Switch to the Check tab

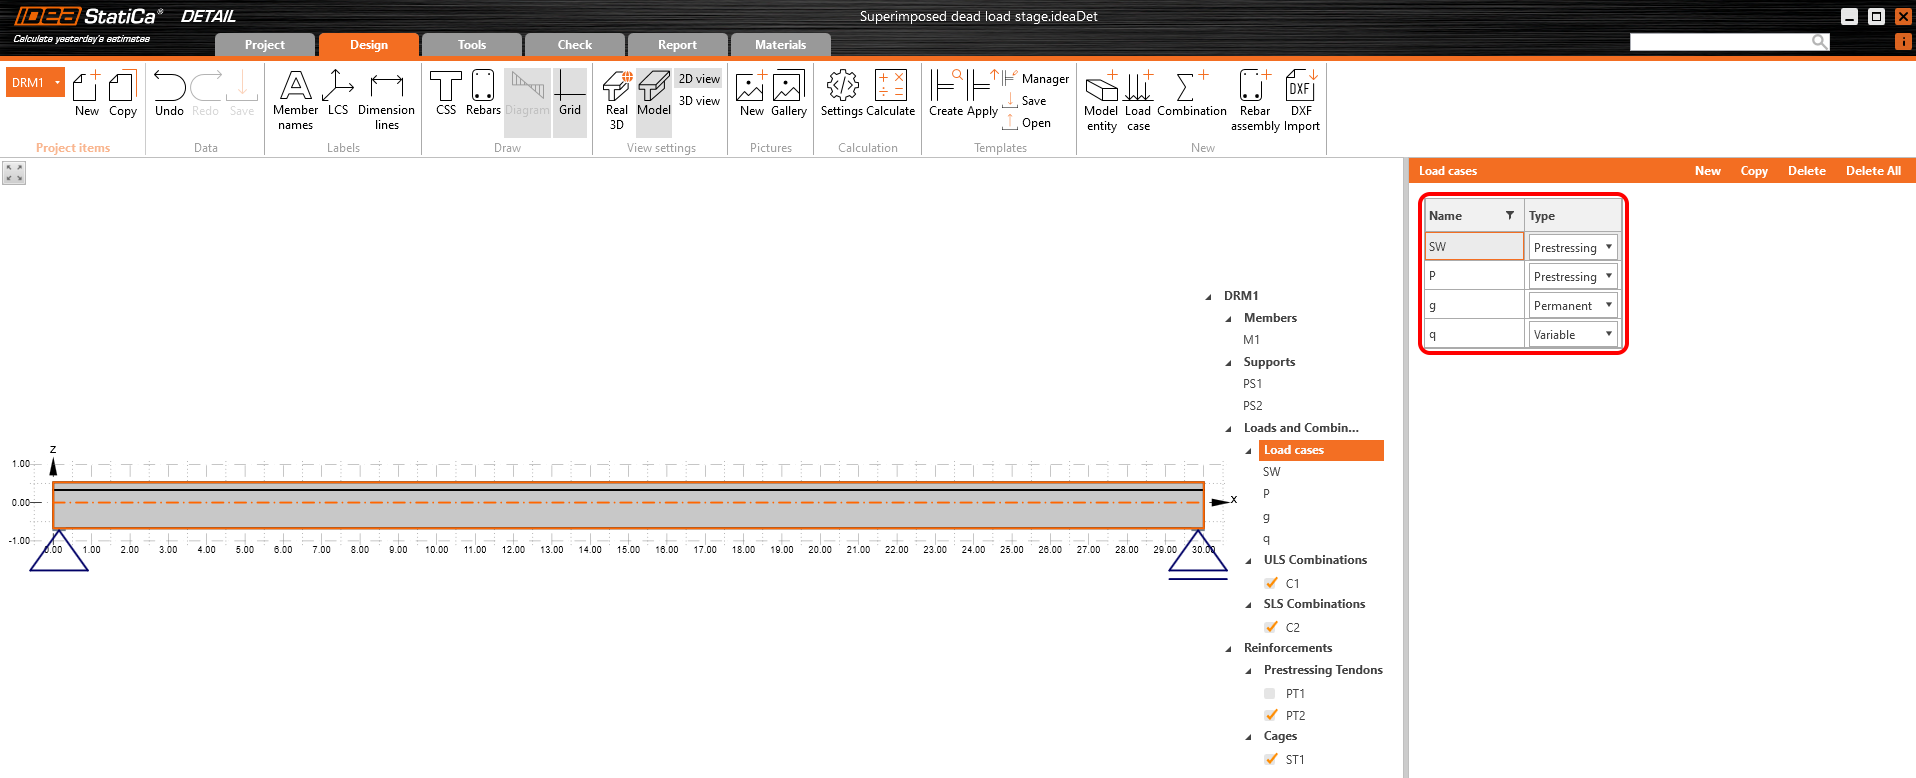pyautogui.click(x=574, y=45)
